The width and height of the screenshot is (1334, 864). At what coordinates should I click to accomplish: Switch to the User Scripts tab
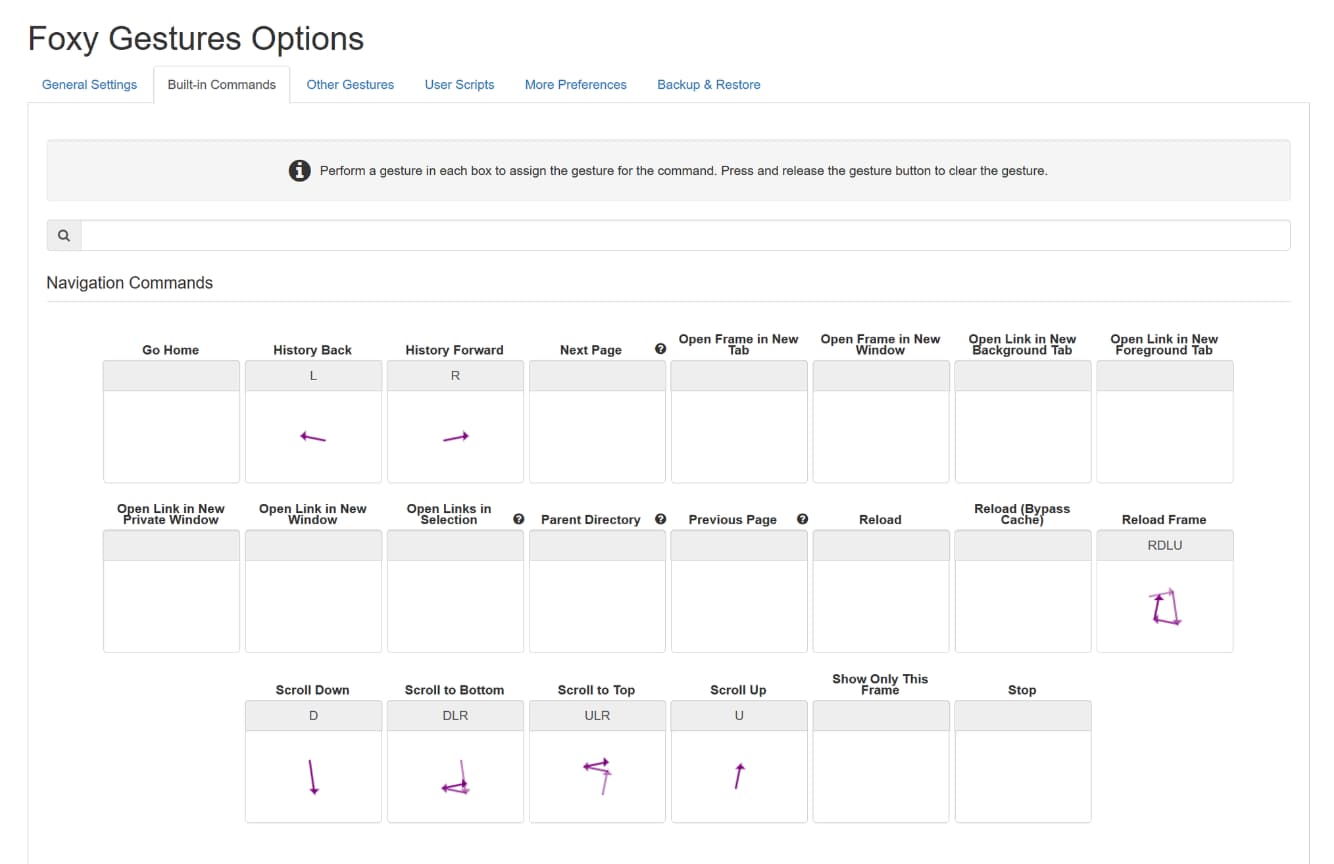tap(459, 85)
